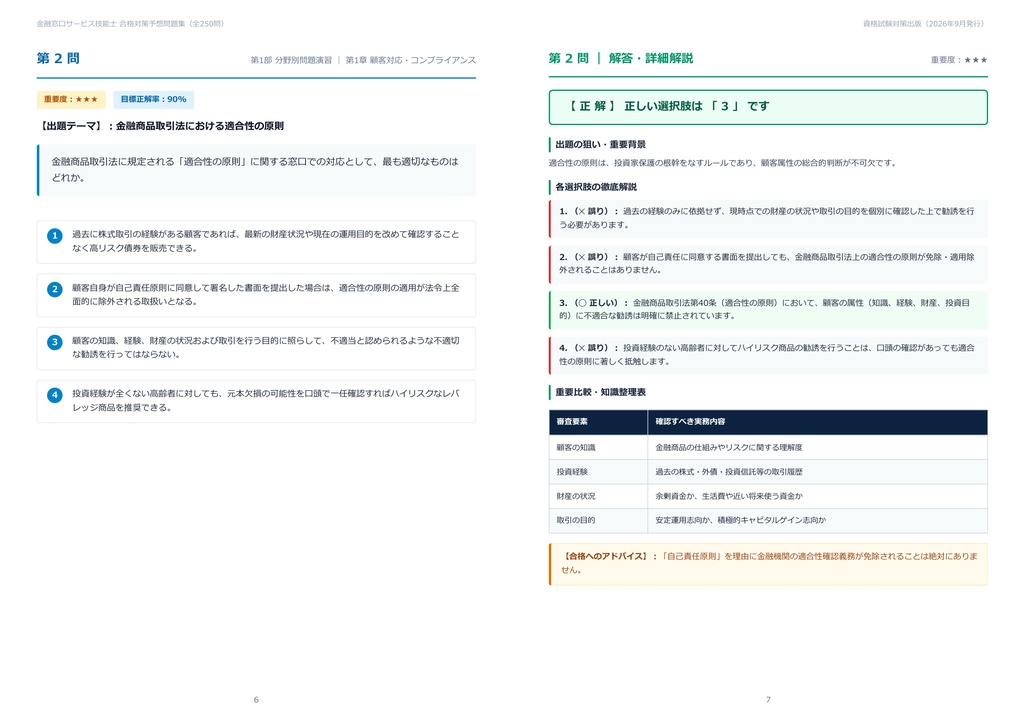Click option text beginning 顧客の知識、経験、財産の状況
The image size is (1024, 724).
(266, 347)
